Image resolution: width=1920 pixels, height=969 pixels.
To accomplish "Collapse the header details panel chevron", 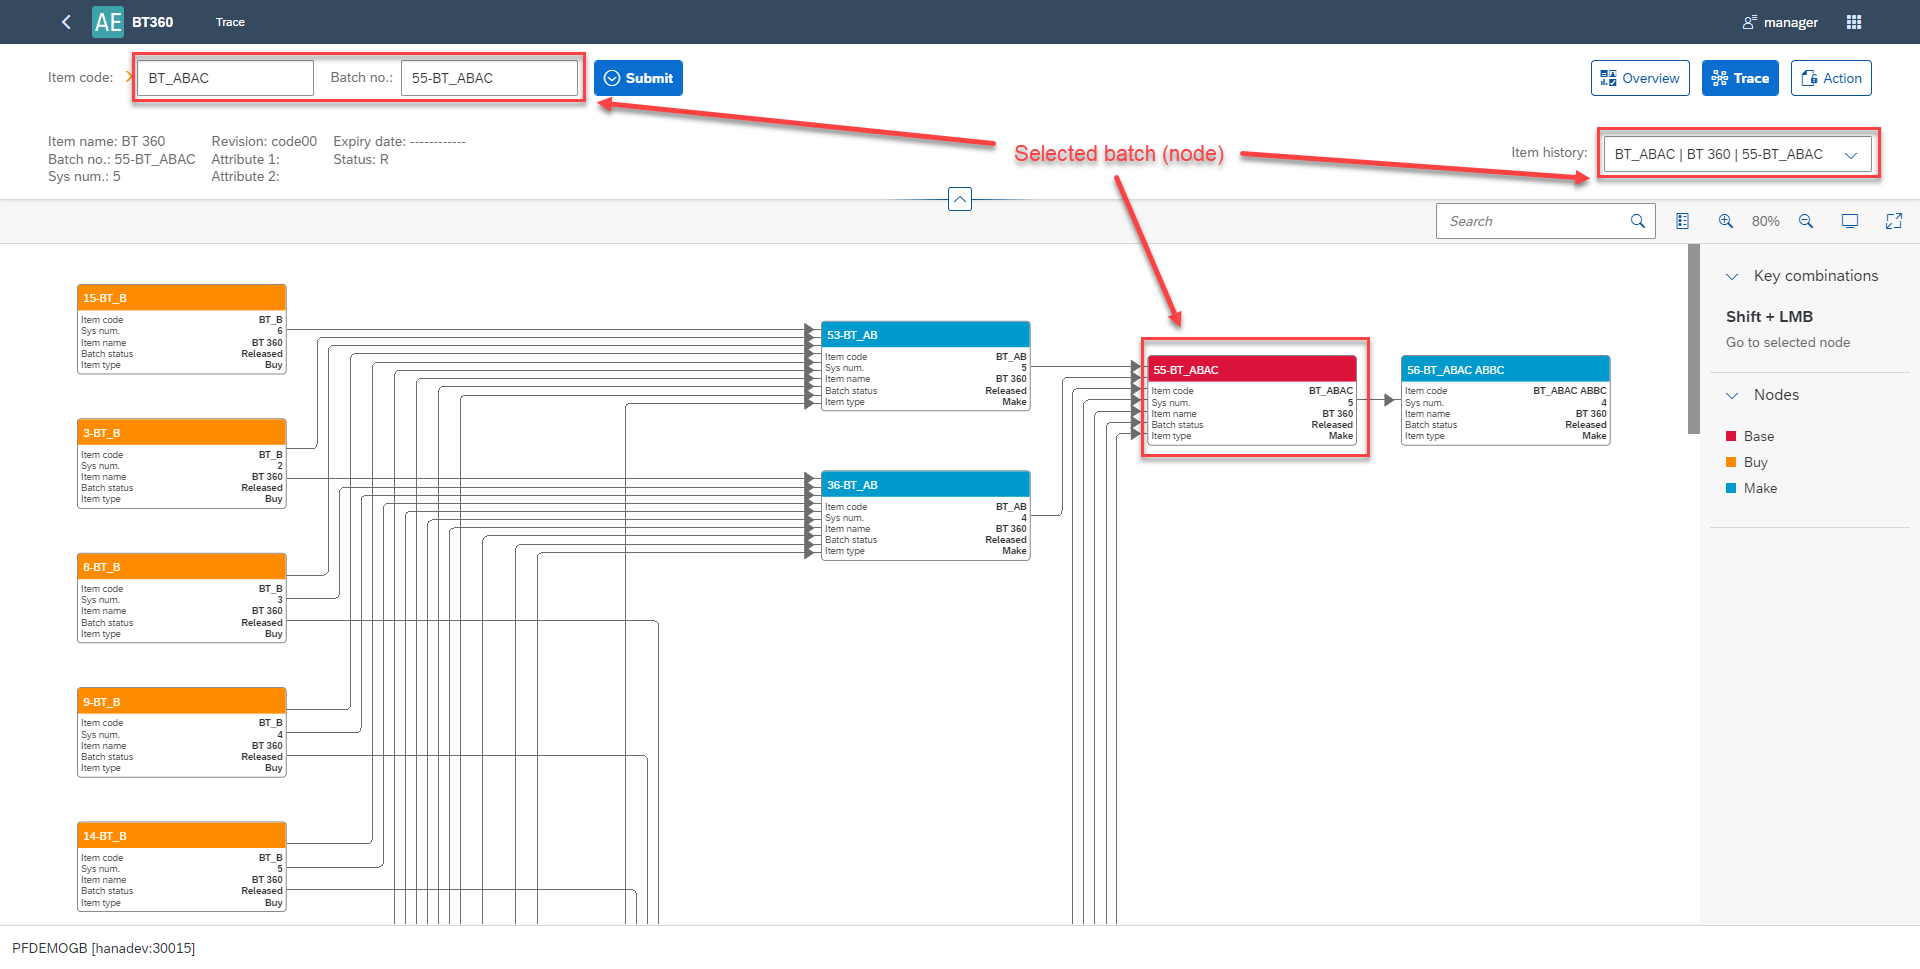I will coord(959,198).
